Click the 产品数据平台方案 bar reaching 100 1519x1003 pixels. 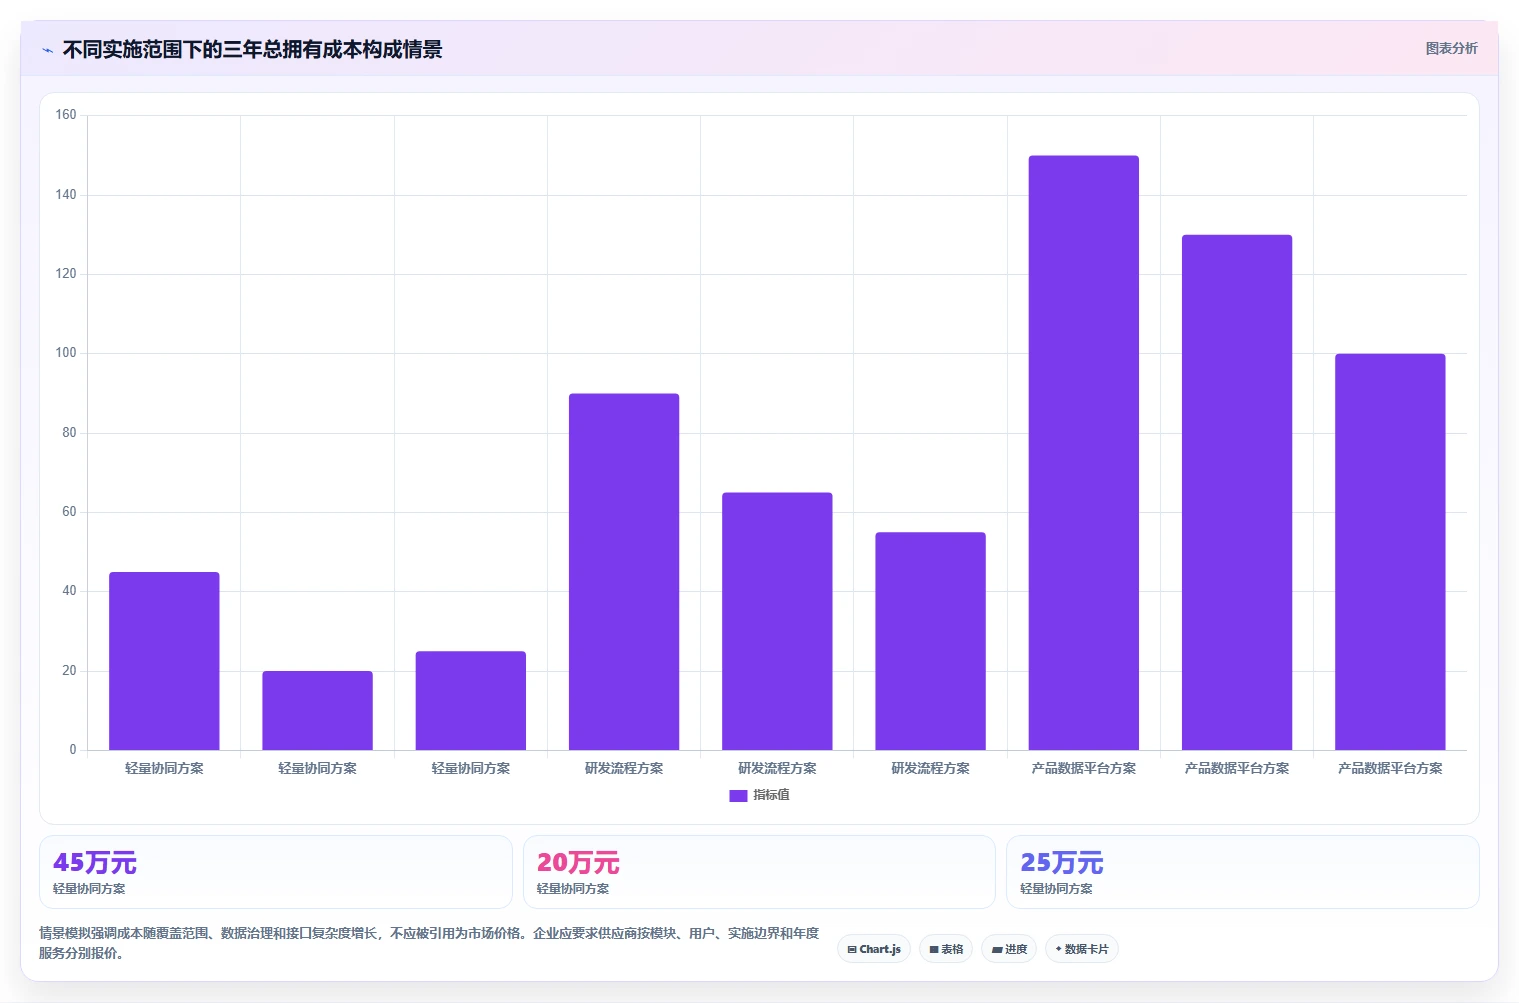click(x=1390, y=552)
